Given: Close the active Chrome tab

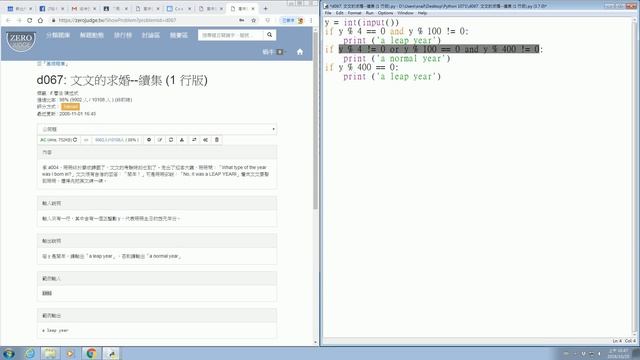Looking at the screenshot, I should 253,8.
